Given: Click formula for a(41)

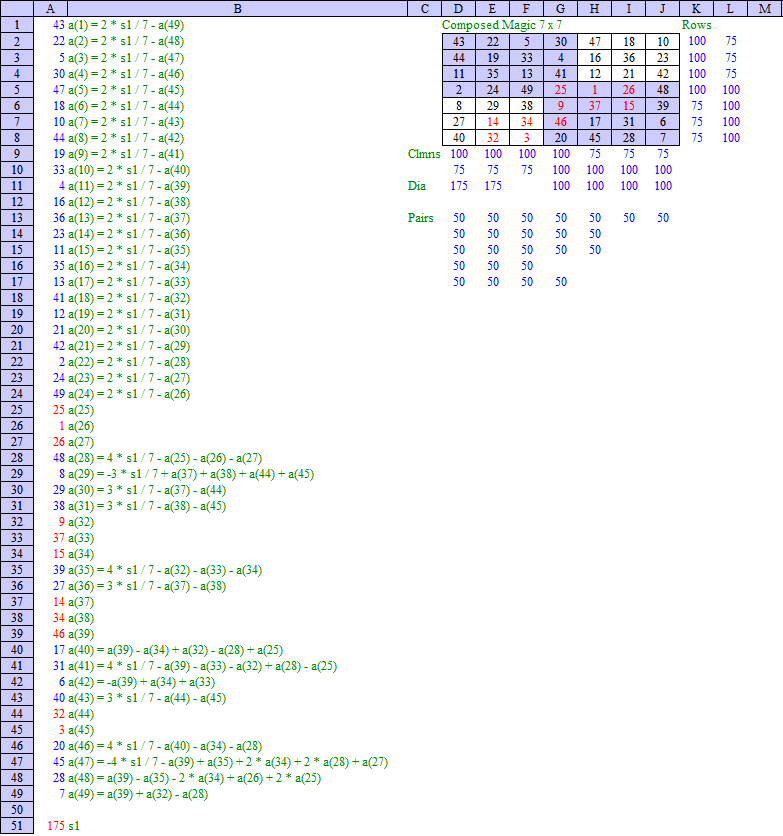Looking at the screenshot, I should pyautogui.click(x=202, y=665).
